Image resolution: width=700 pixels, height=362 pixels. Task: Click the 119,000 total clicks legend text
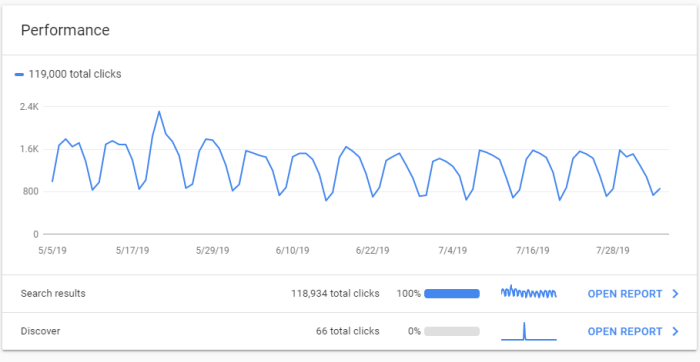[x=75, y=75]
